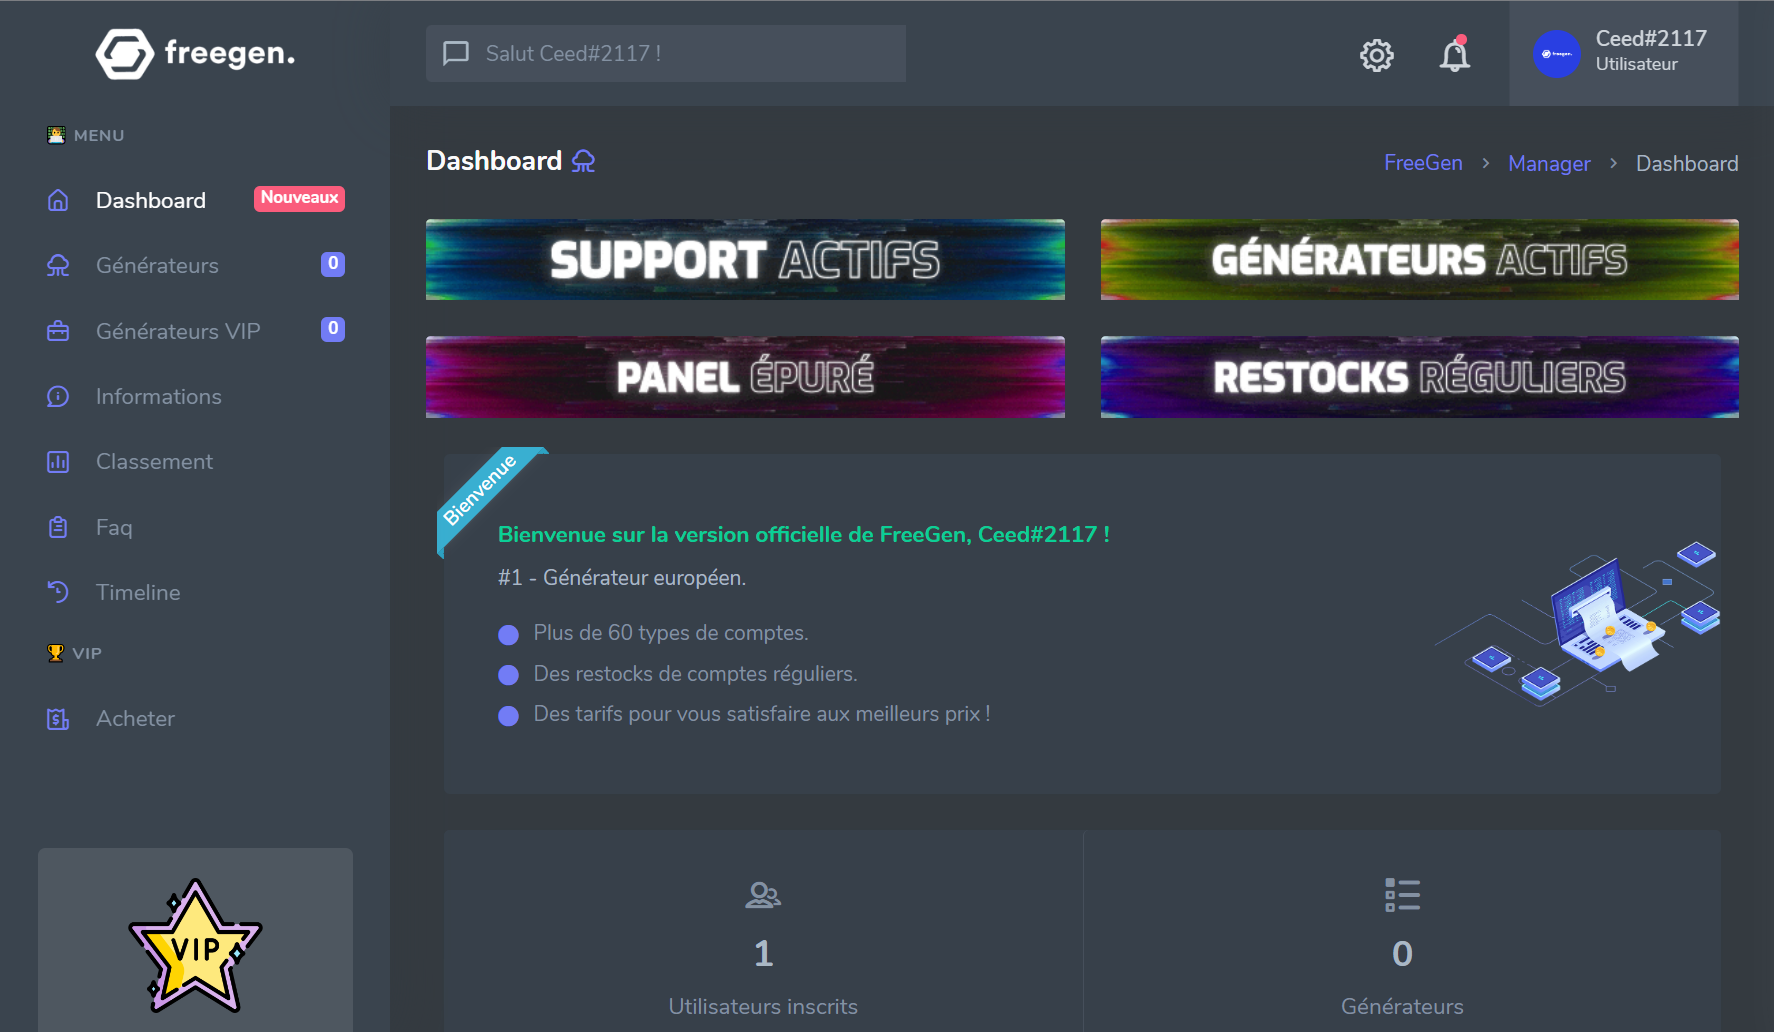Click the Utilisateurs inscrits people icon
This screenshot has height=1032, width=1774.
tap(763, 895)
